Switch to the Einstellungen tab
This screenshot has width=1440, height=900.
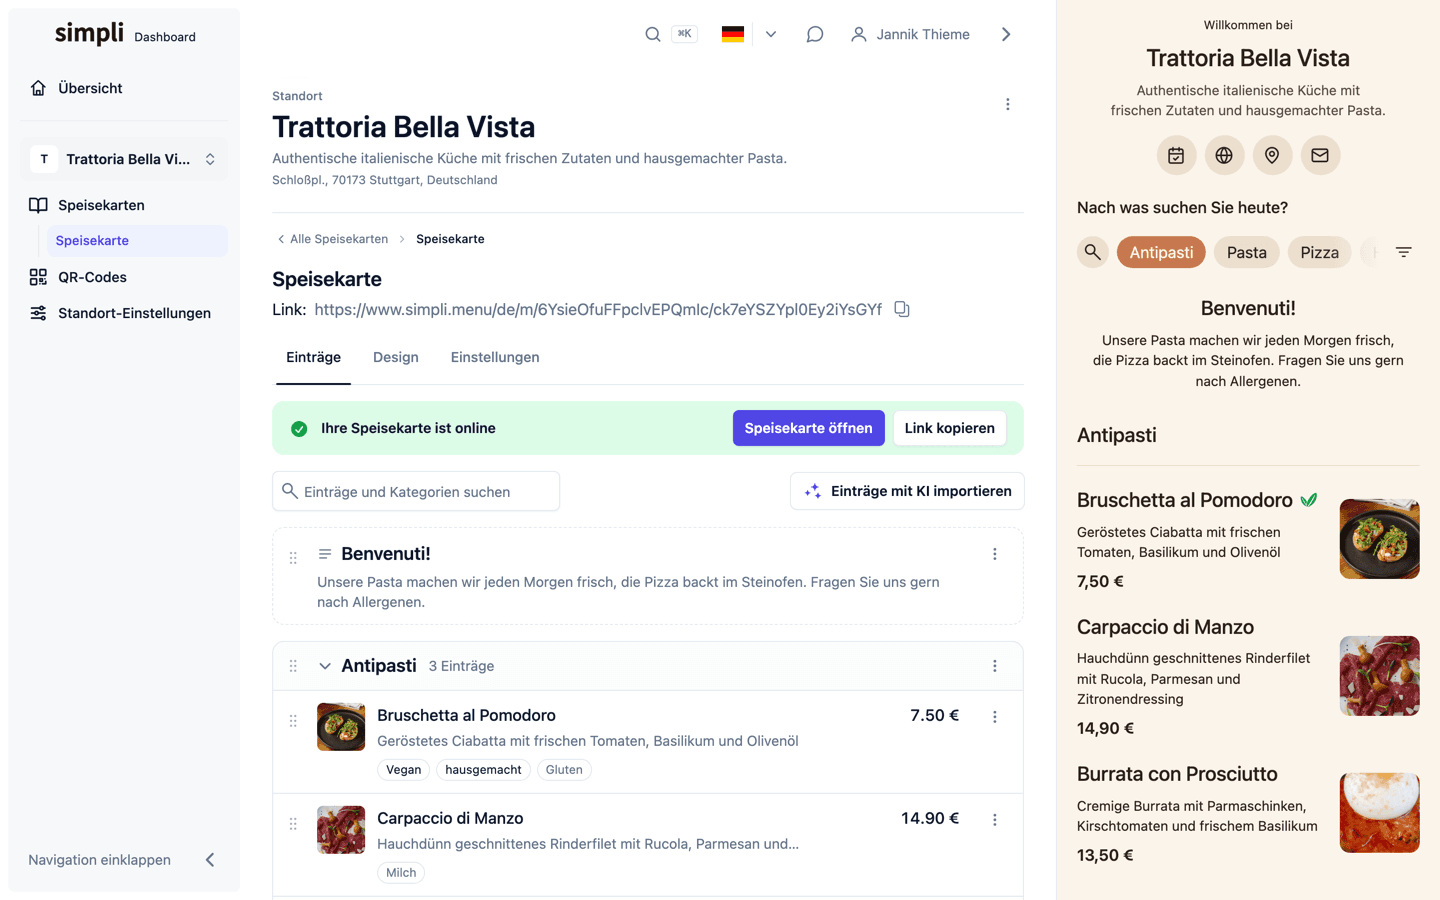click(x=495, y=357)
